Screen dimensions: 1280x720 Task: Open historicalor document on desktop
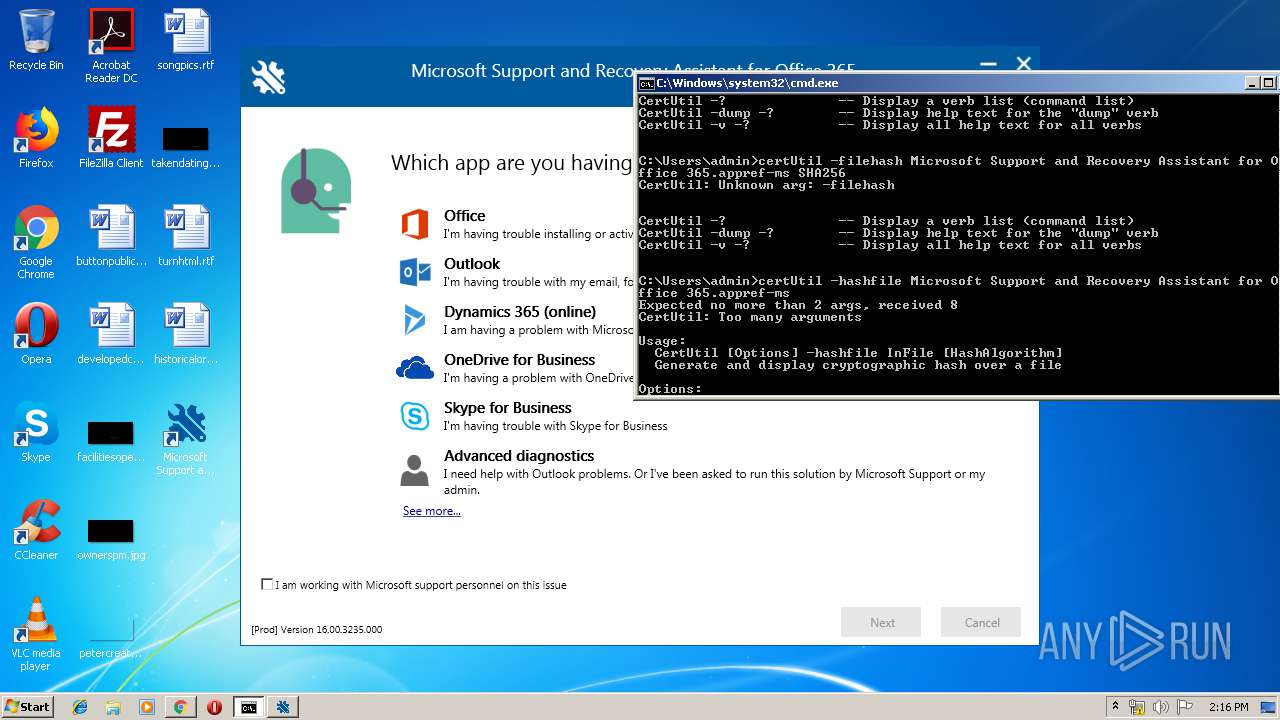point(186,334)
